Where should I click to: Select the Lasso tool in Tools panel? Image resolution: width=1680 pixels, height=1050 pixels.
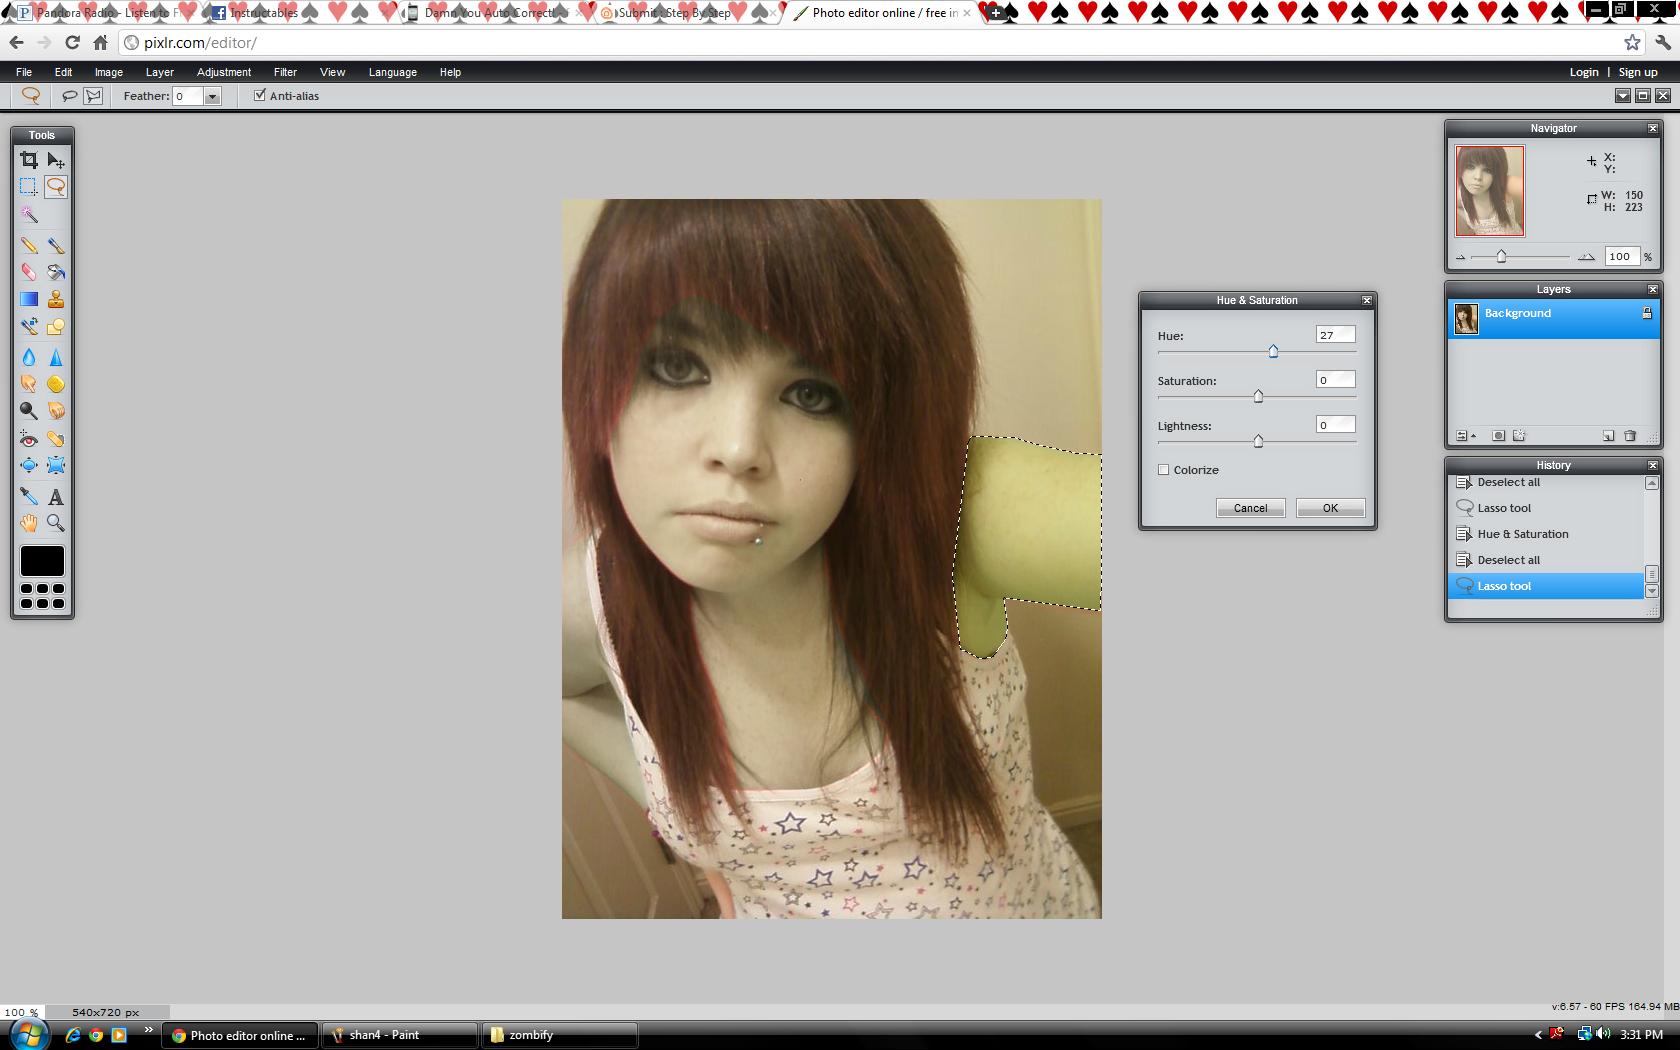click(x=56, y=187)
